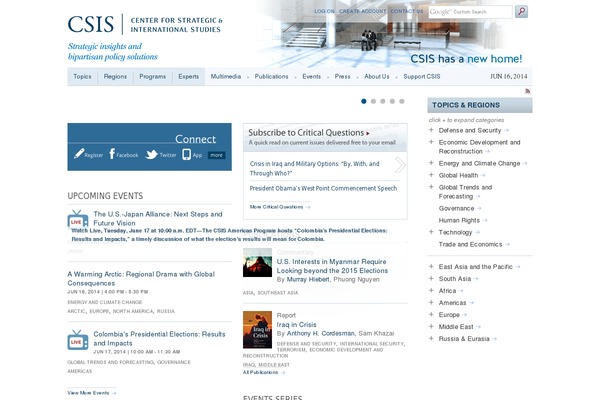Click the LIVE TV icon beside Colombia's Elections

pyautogui.click(x=78, y=340)
